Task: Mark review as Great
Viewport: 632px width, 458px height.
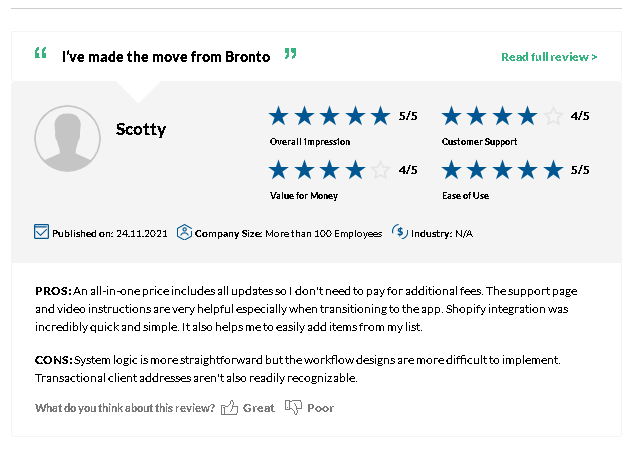Action: tap(258, 408)
